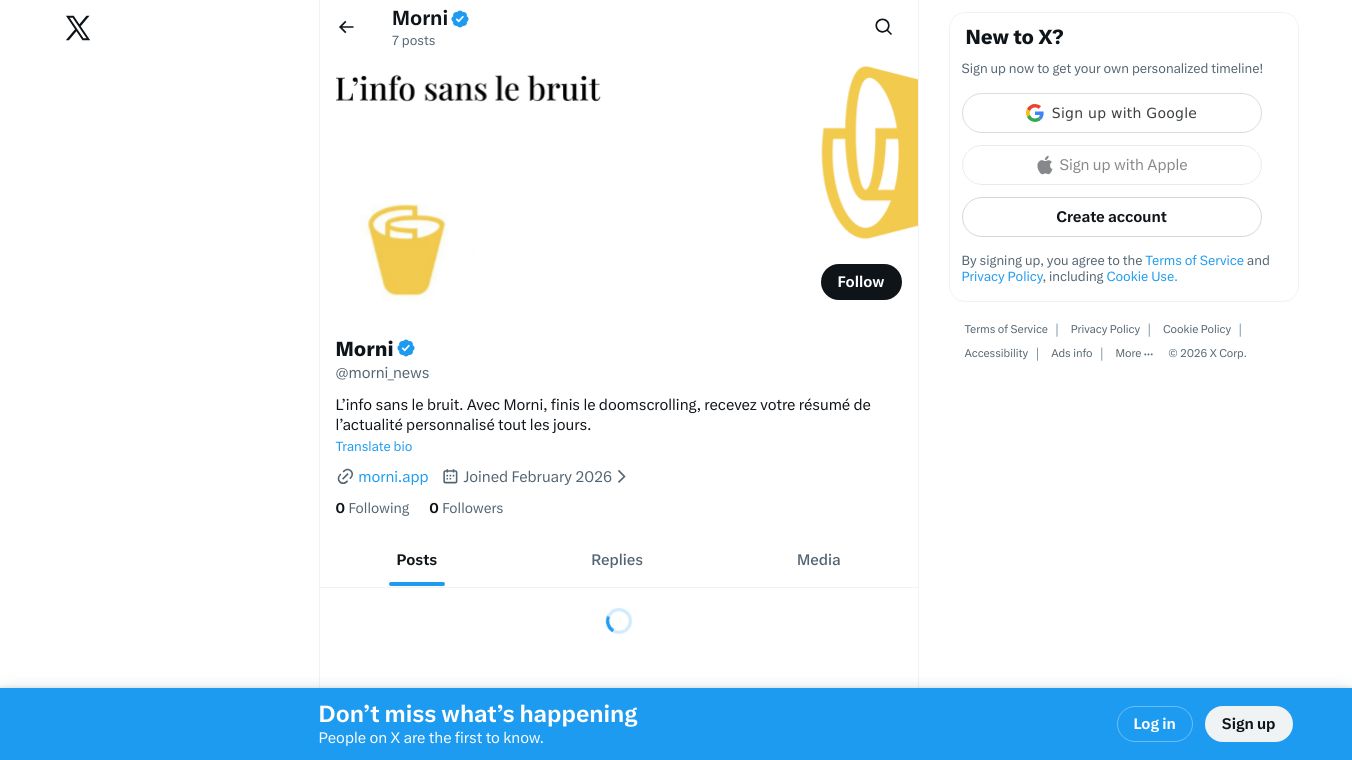Screen dimensions: 1352x760
Task: Sign up with Apple button
Action: [x=1111, y=165]
